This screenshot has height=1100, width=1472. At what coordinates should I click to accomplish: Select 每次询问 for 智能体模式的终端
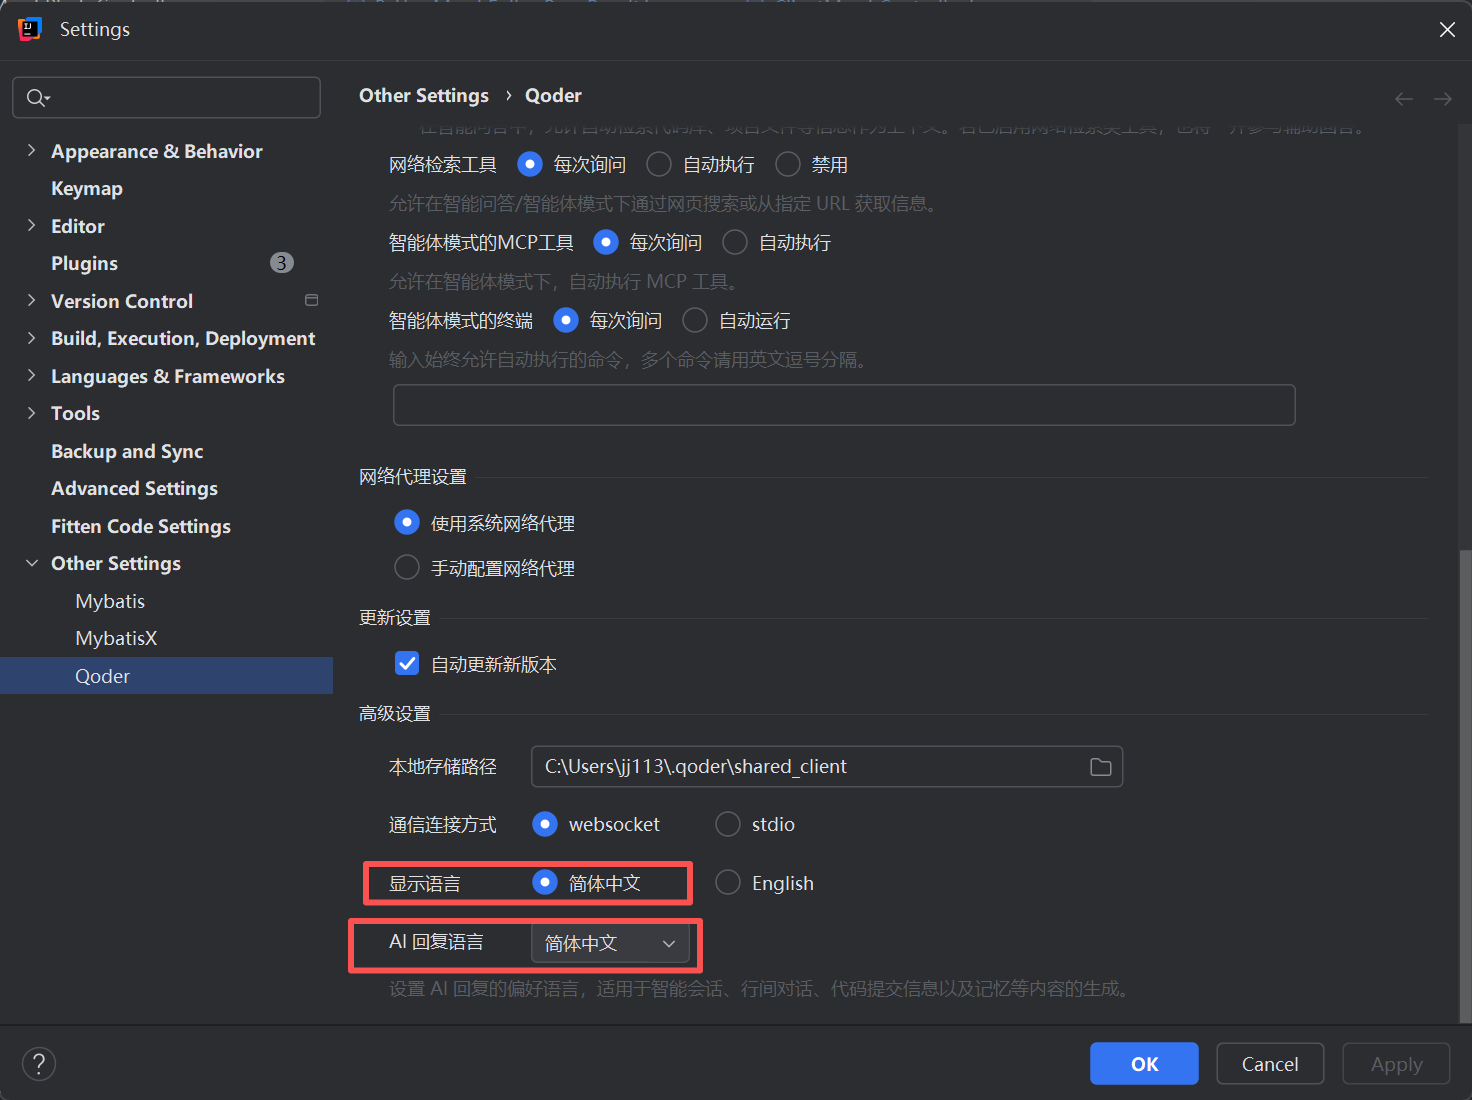click(566, 320)
